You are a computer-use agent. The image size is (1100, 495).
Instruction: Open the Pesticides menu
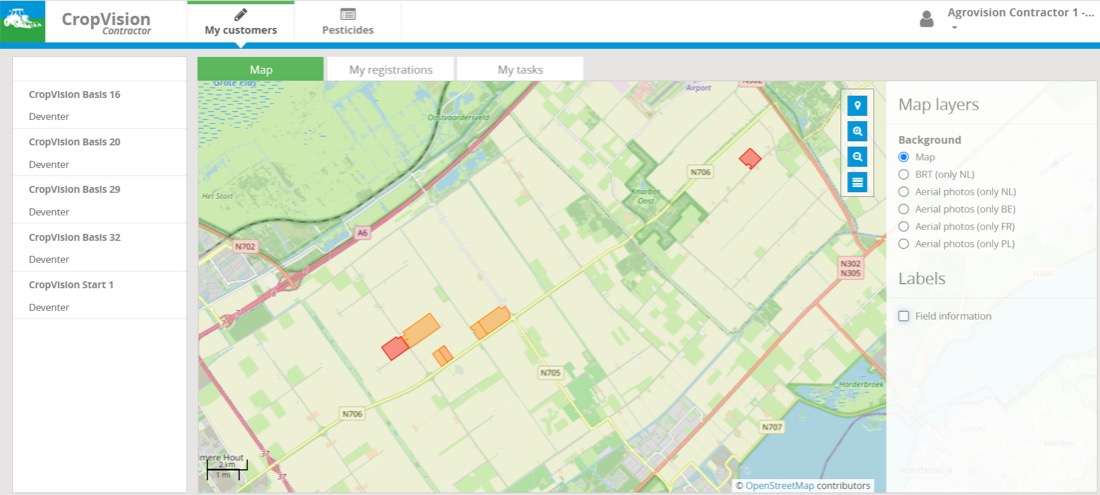(x=348, y=22)
